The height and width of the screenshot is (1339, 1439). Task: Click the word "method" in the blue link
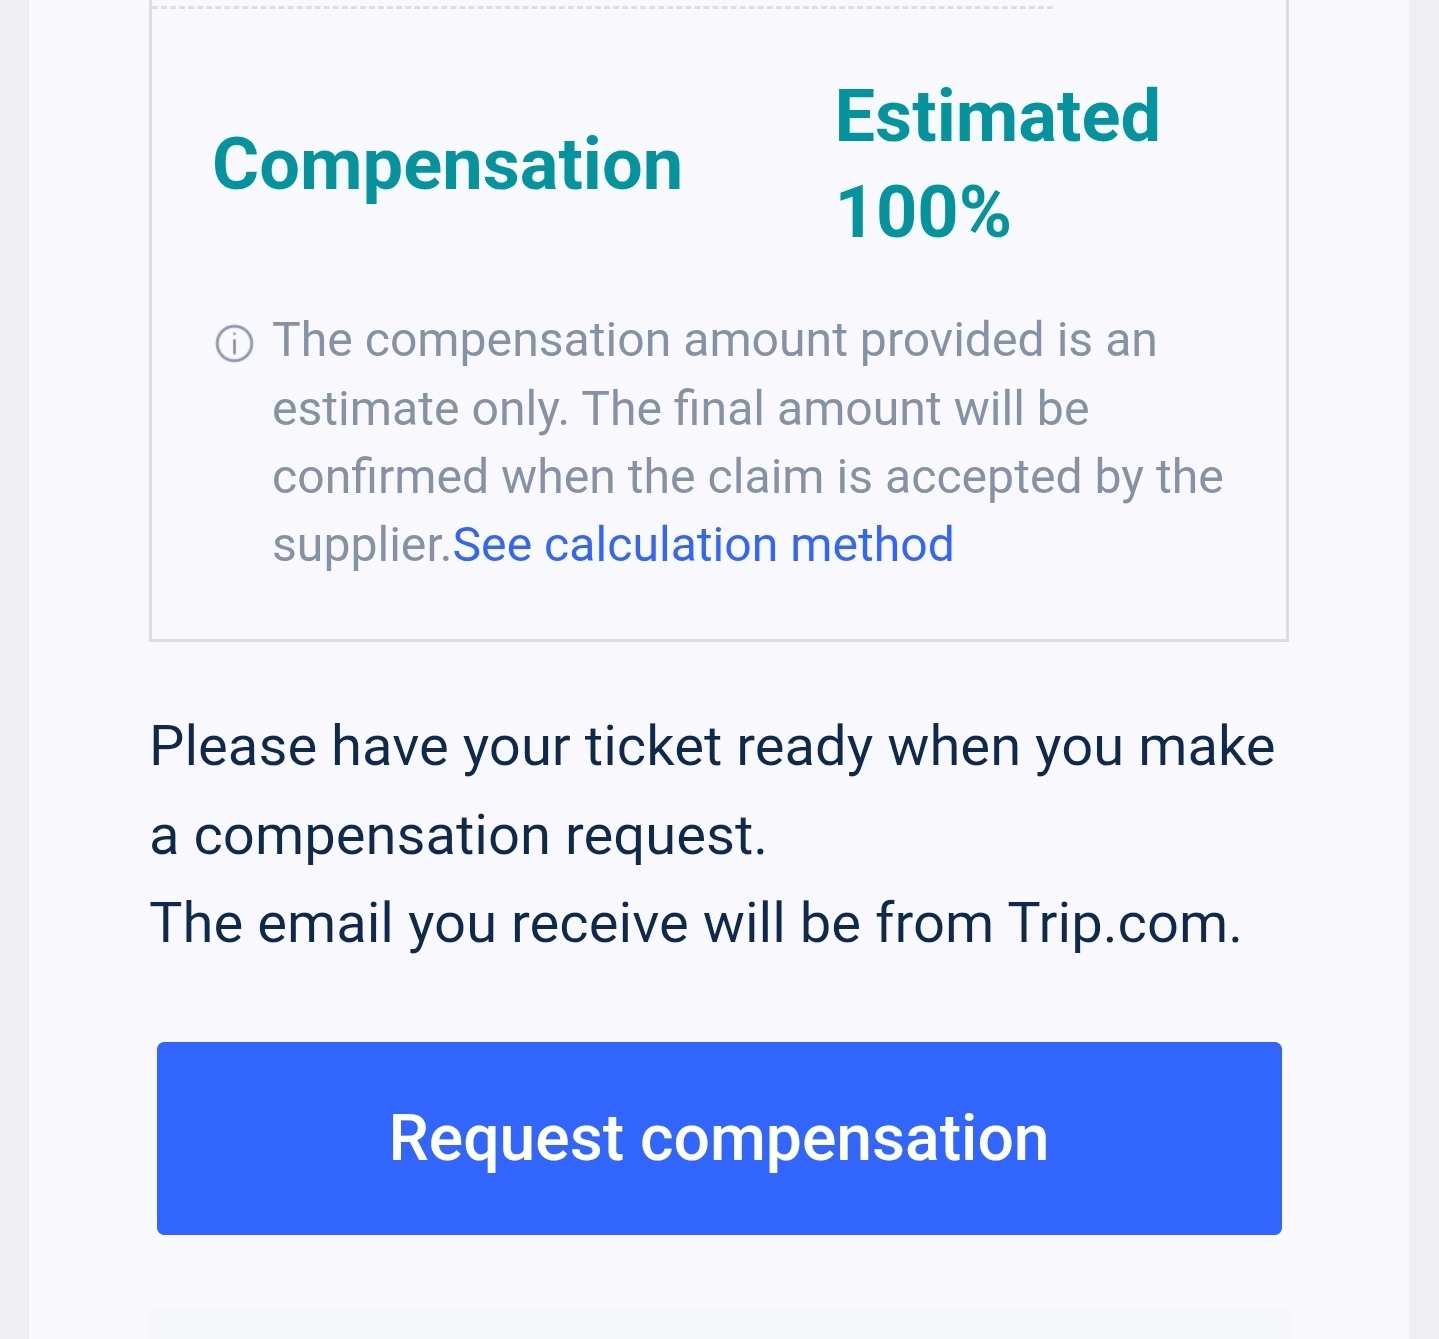(871, 545)
